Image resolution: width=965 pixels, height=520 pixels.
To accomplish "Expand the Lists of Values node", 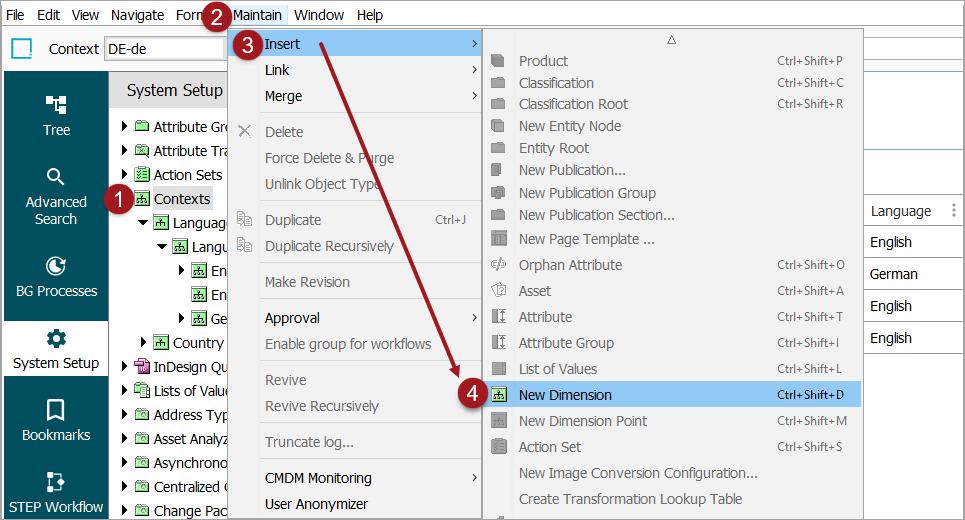I will (x=124, y=390).
